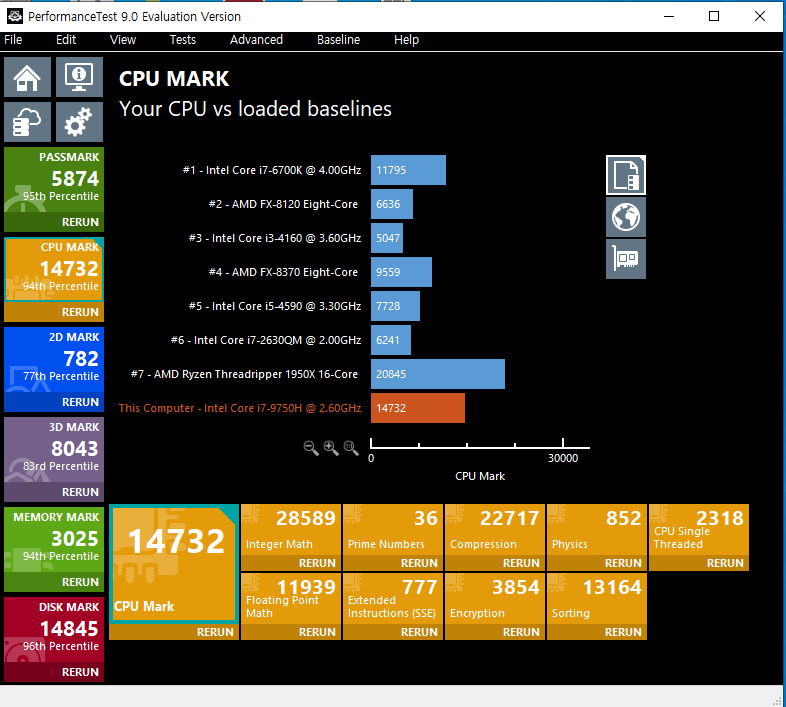Select the PassMark 5874 score tile

[54, 180]
